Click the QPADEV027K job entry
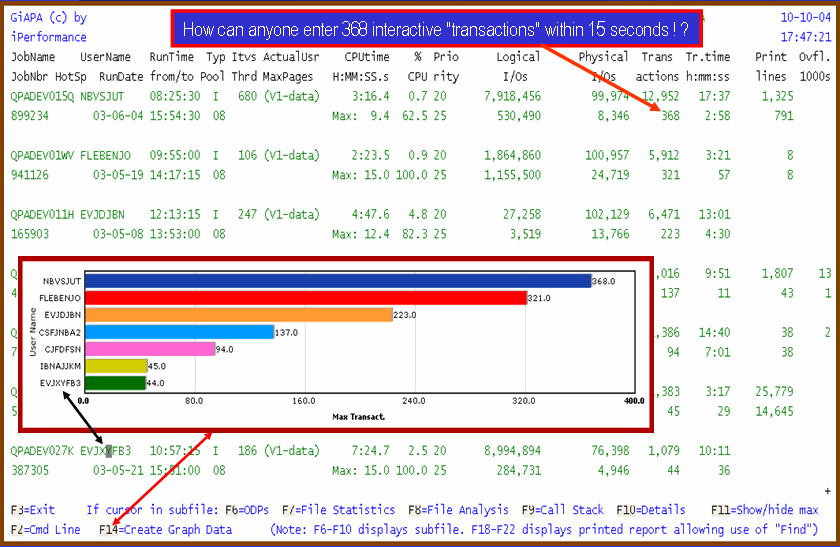Screen dimensions: 840x547 click(x=41, y=450)
